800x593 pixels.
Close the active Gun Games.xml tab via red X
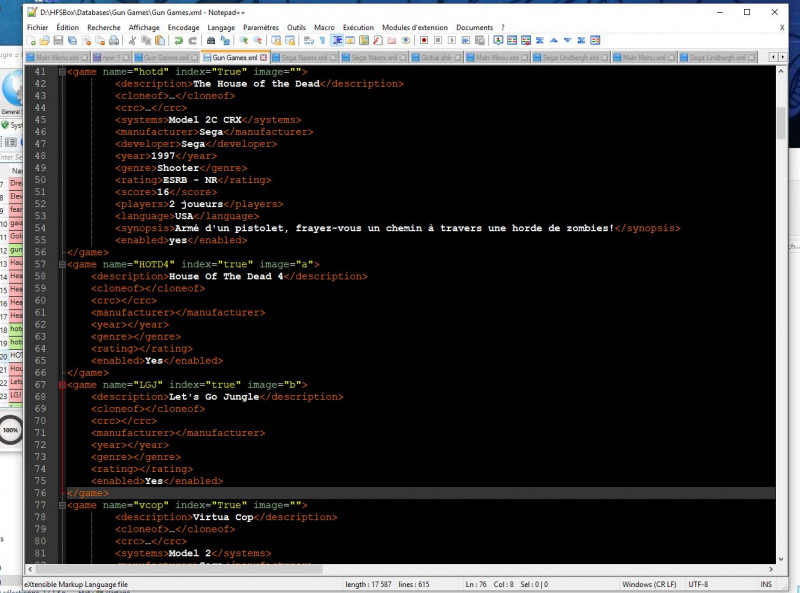click(263, 58)
